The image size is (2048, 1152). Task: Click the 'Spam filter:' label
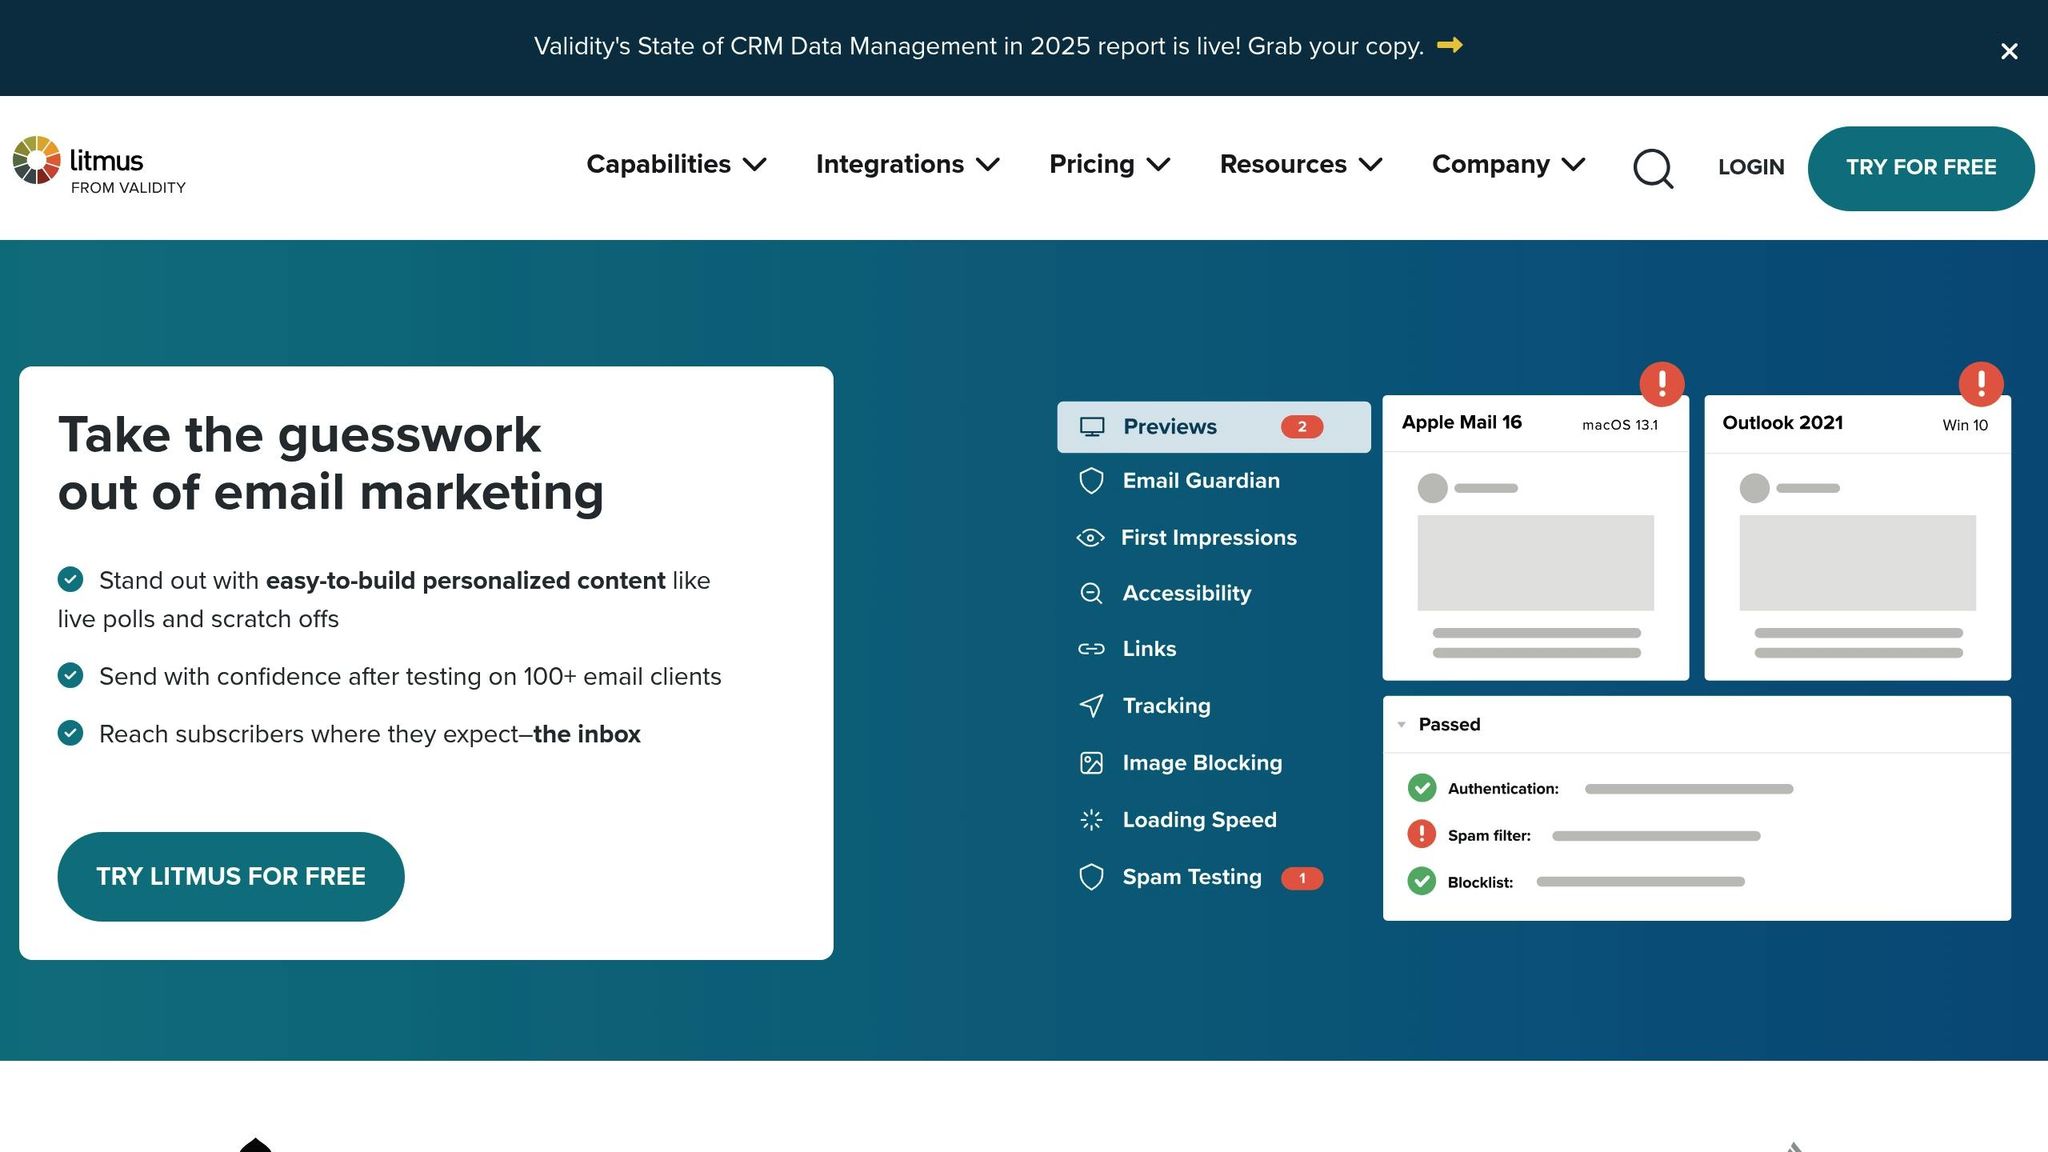1489,836
